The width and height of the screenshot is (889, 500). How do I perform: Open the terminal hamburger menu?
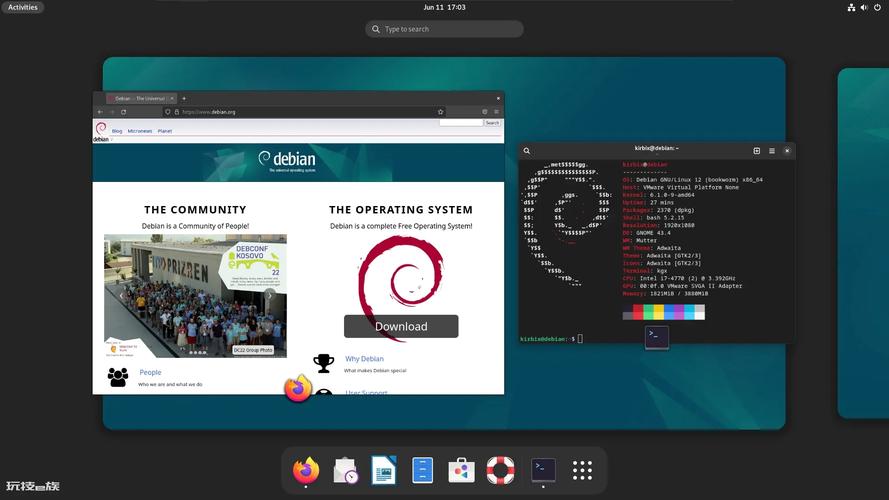(772, 151)
